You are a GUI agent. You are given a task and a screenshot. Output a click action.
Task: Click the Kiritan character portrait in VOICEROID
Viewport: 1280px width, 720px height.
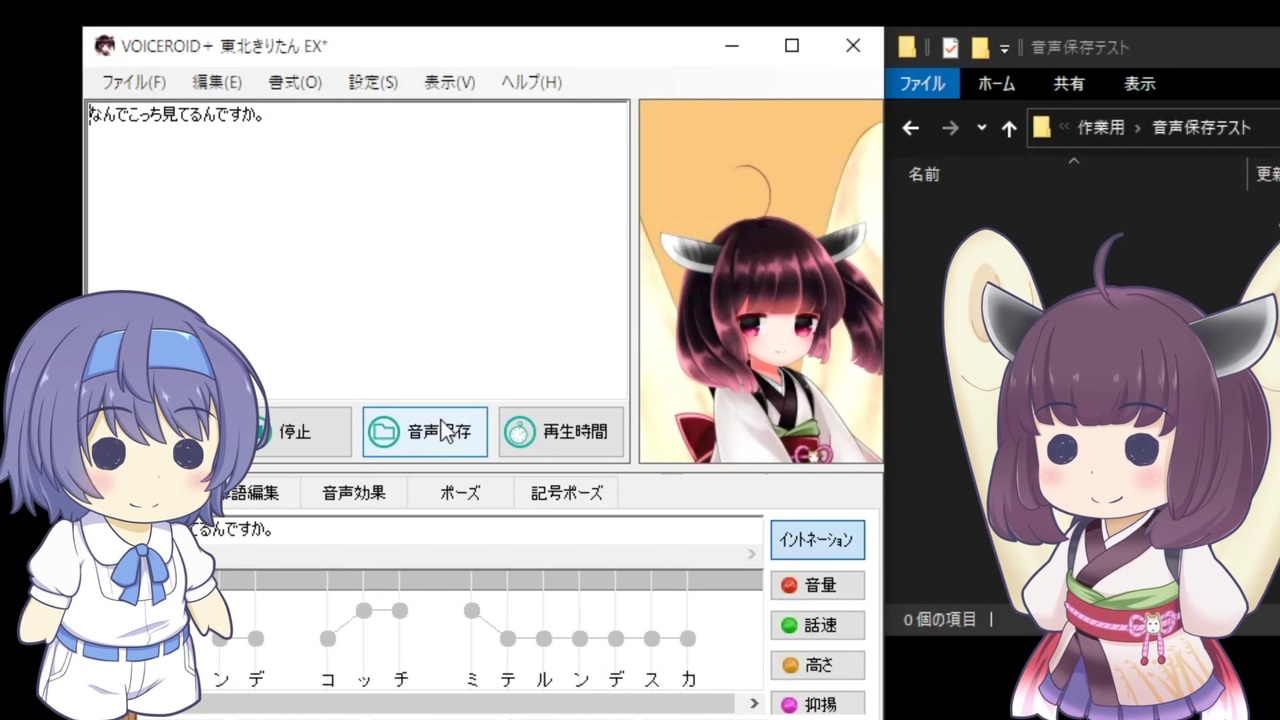pos(760,281)
